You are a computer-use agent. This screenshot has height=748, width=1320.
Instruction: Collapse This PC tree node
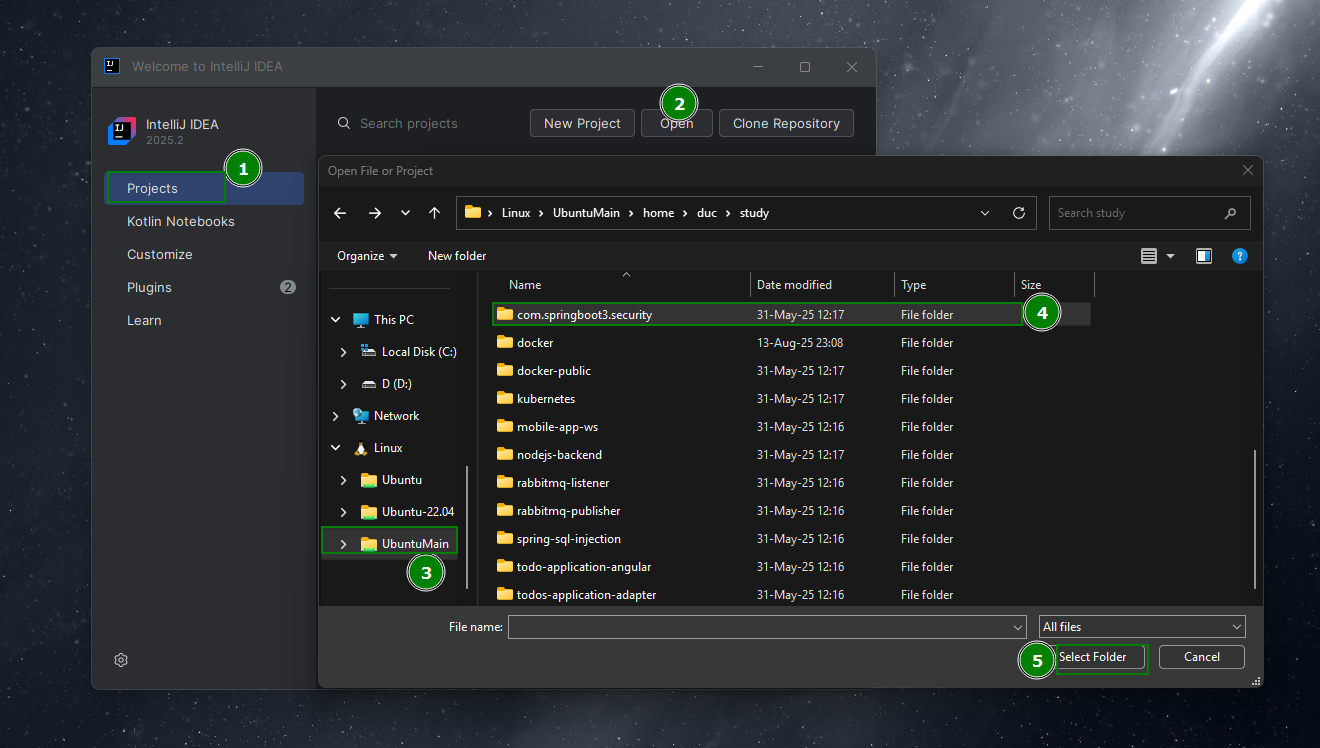point(336,320)
